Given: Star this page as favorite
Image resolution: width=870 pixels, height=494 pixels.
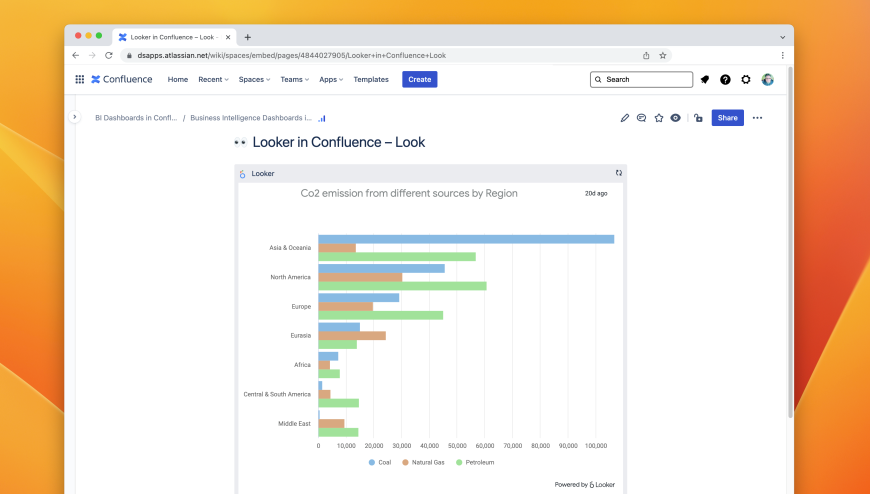Looking at the screenshot, I should click(x=659, y=118).
